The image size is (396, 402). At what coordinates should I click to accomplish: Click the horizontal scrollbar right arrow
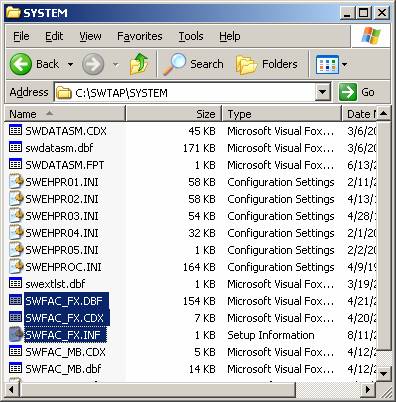point(368,389)
